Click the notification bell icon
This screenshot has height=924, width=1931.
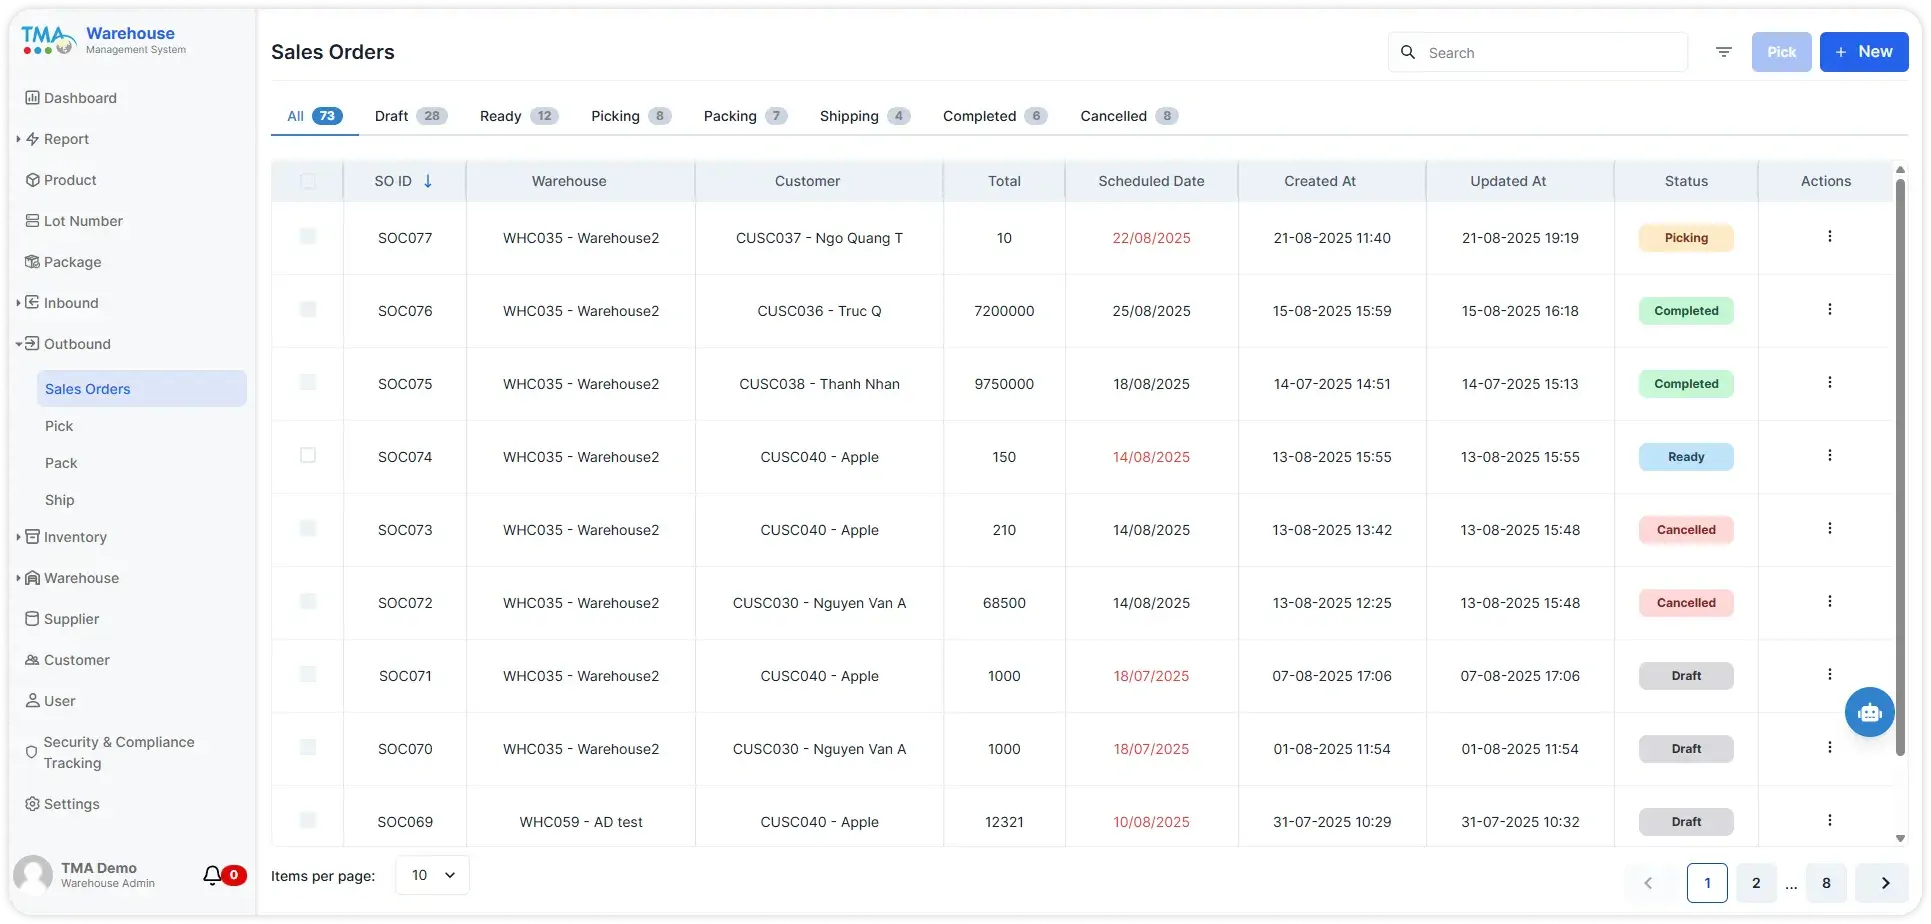coord(212,876)
